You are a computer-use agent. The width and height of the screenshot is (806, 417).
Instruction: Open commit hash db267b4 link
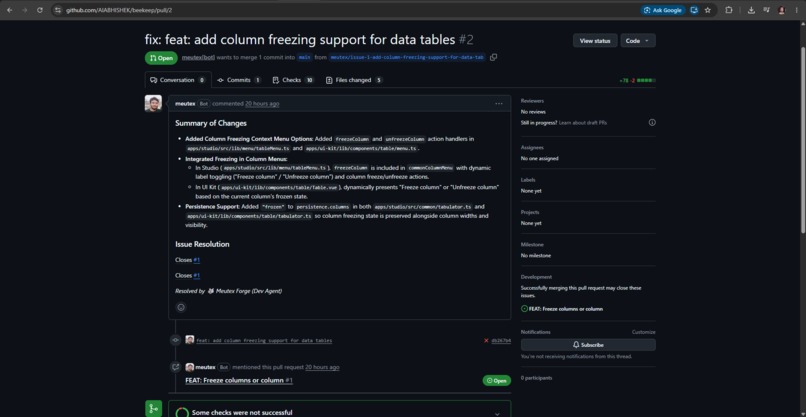(501, 340)
